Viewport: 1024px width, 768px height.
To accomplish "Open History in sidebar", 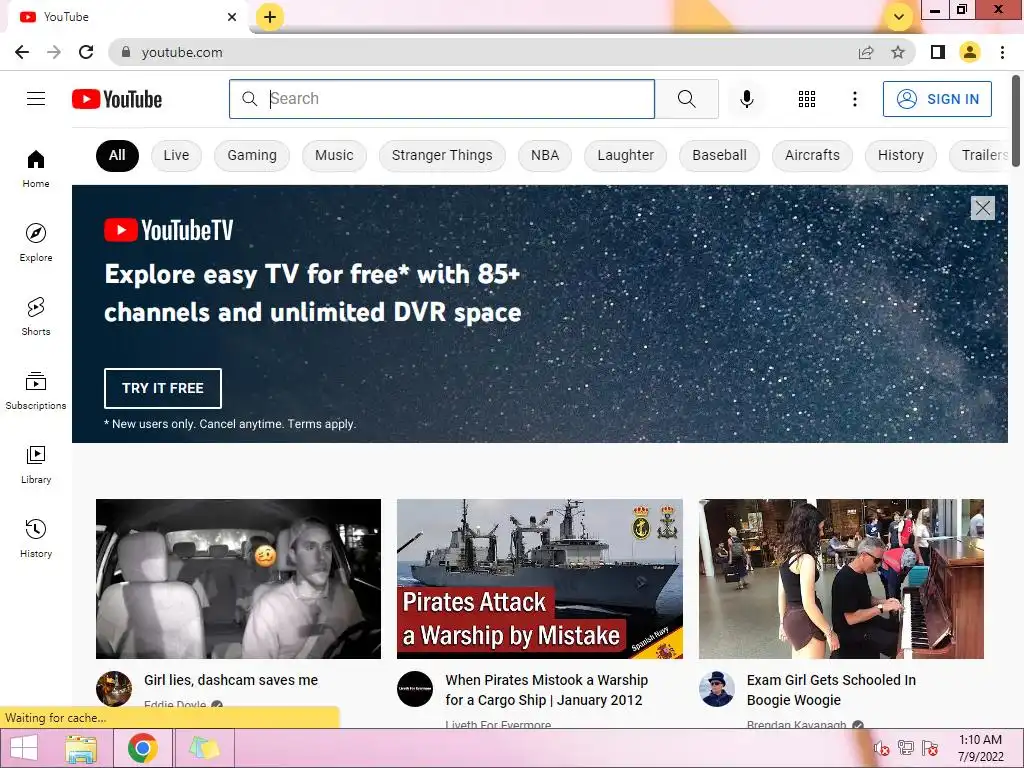I will point(36,539).
